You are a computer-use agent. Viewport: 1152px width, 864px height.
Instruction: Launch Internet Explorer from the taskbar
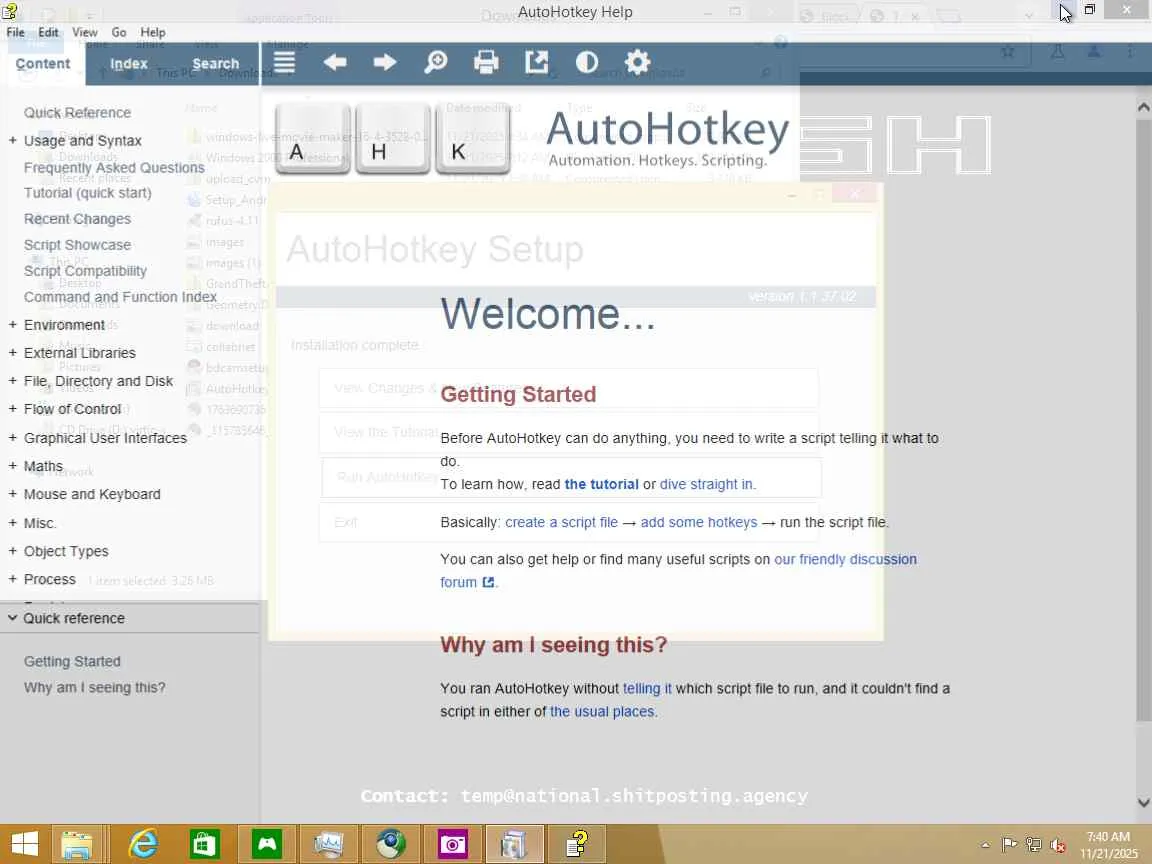[143, 844]
